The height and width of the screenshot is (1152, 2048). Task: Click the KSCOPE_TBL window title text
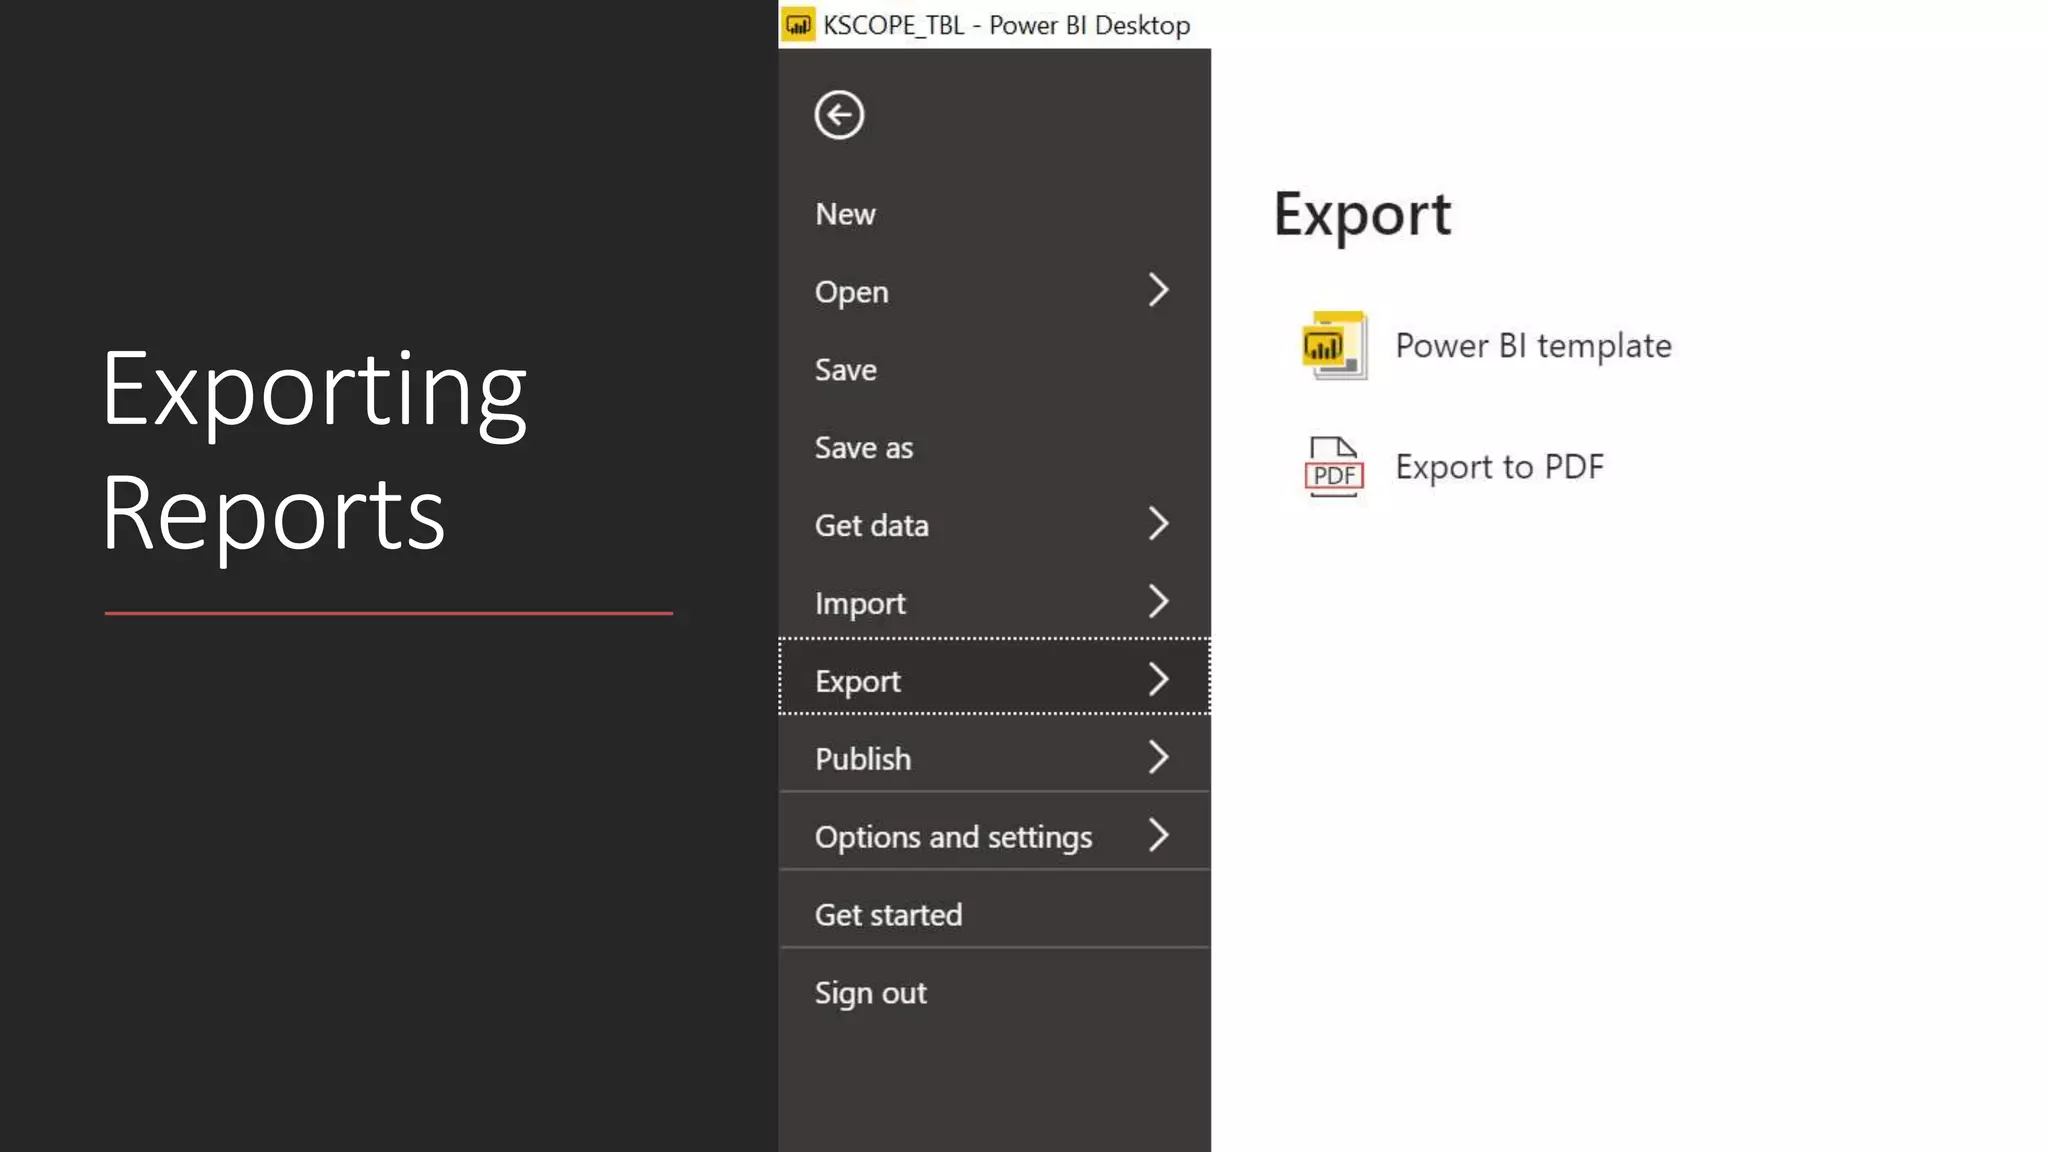(x=1006, y=25)
